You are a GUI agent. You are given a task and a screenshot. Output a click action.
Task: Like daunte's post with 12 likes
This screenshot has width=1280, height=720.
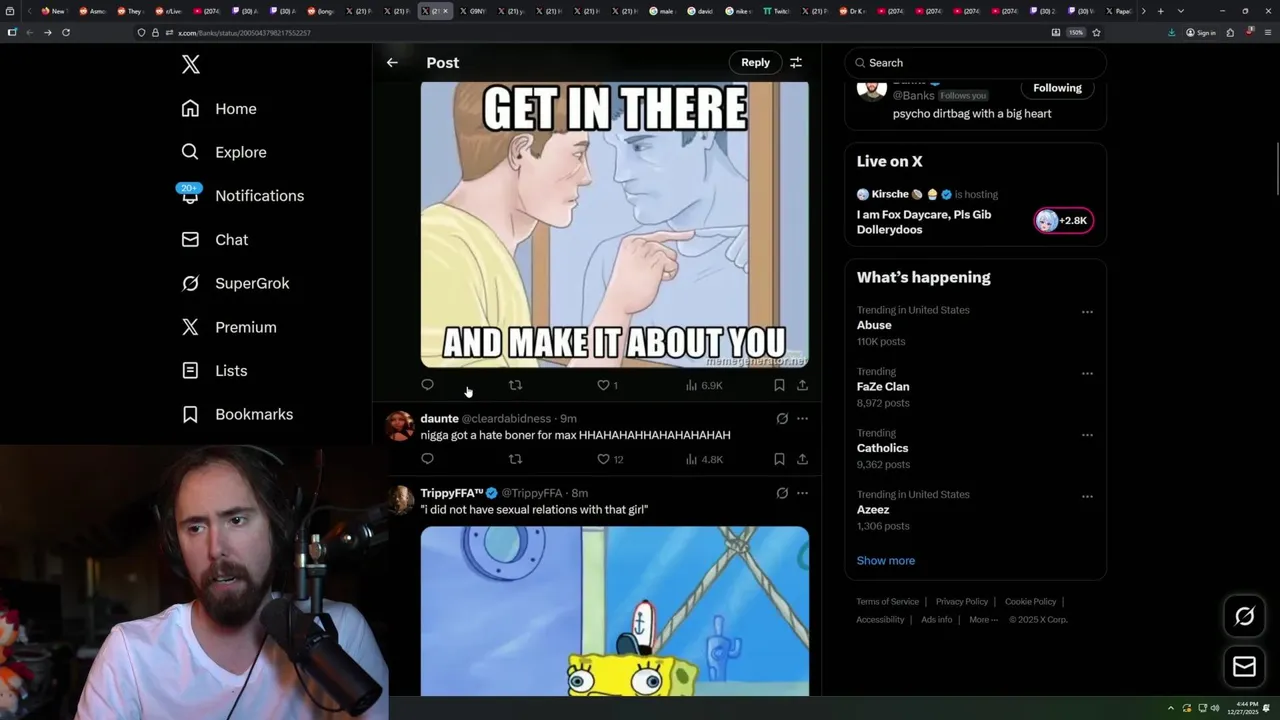click(x=610, y=459)
